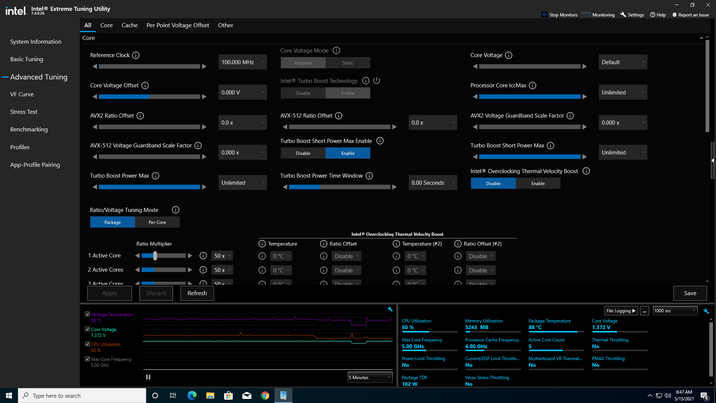716x403 pixels.
Task: Click Report an Issue
Action: 690,15
